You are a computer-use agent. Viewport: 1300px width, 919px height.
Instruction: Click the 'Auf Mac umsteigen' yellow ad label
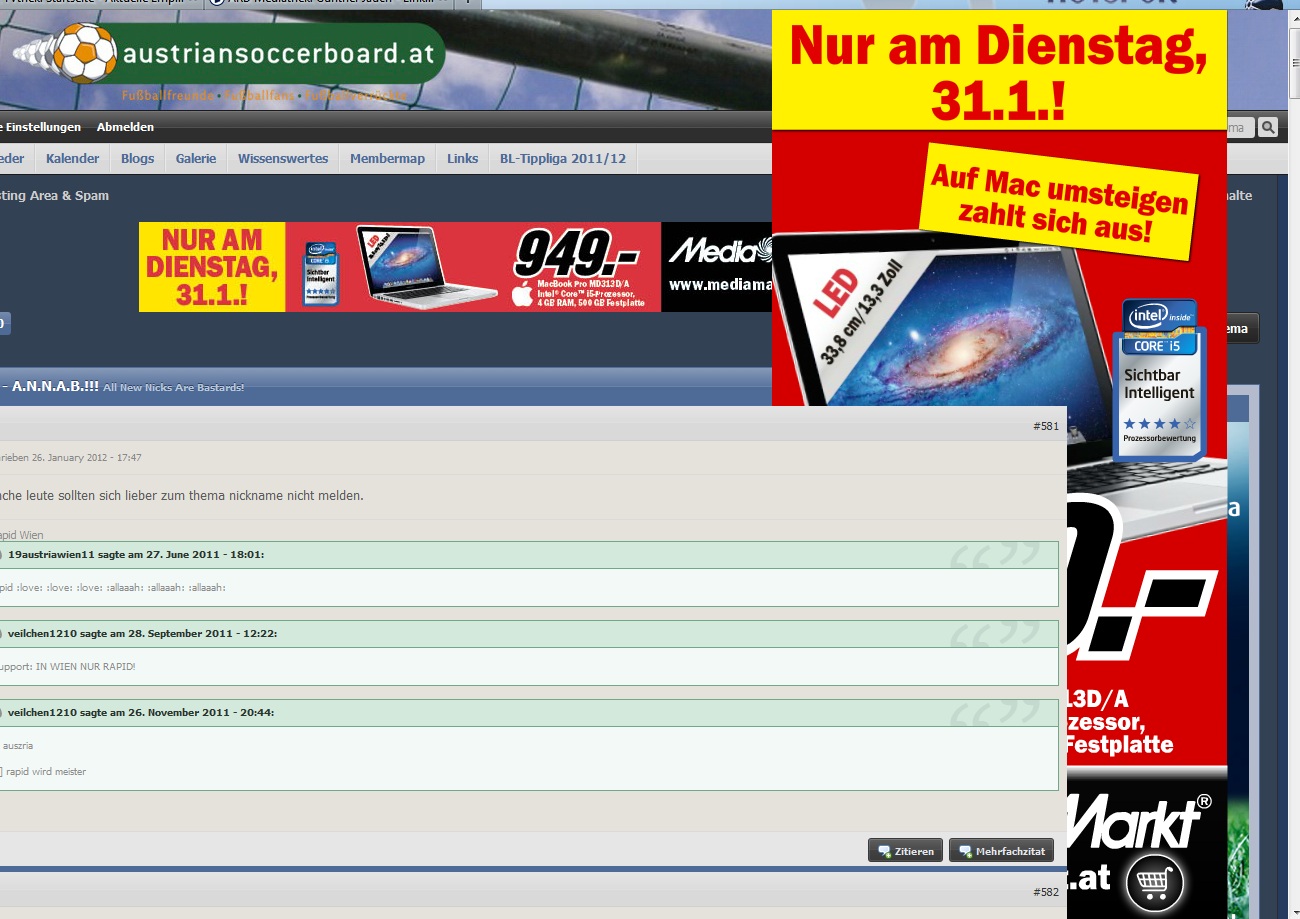(x=1058, y=203)
